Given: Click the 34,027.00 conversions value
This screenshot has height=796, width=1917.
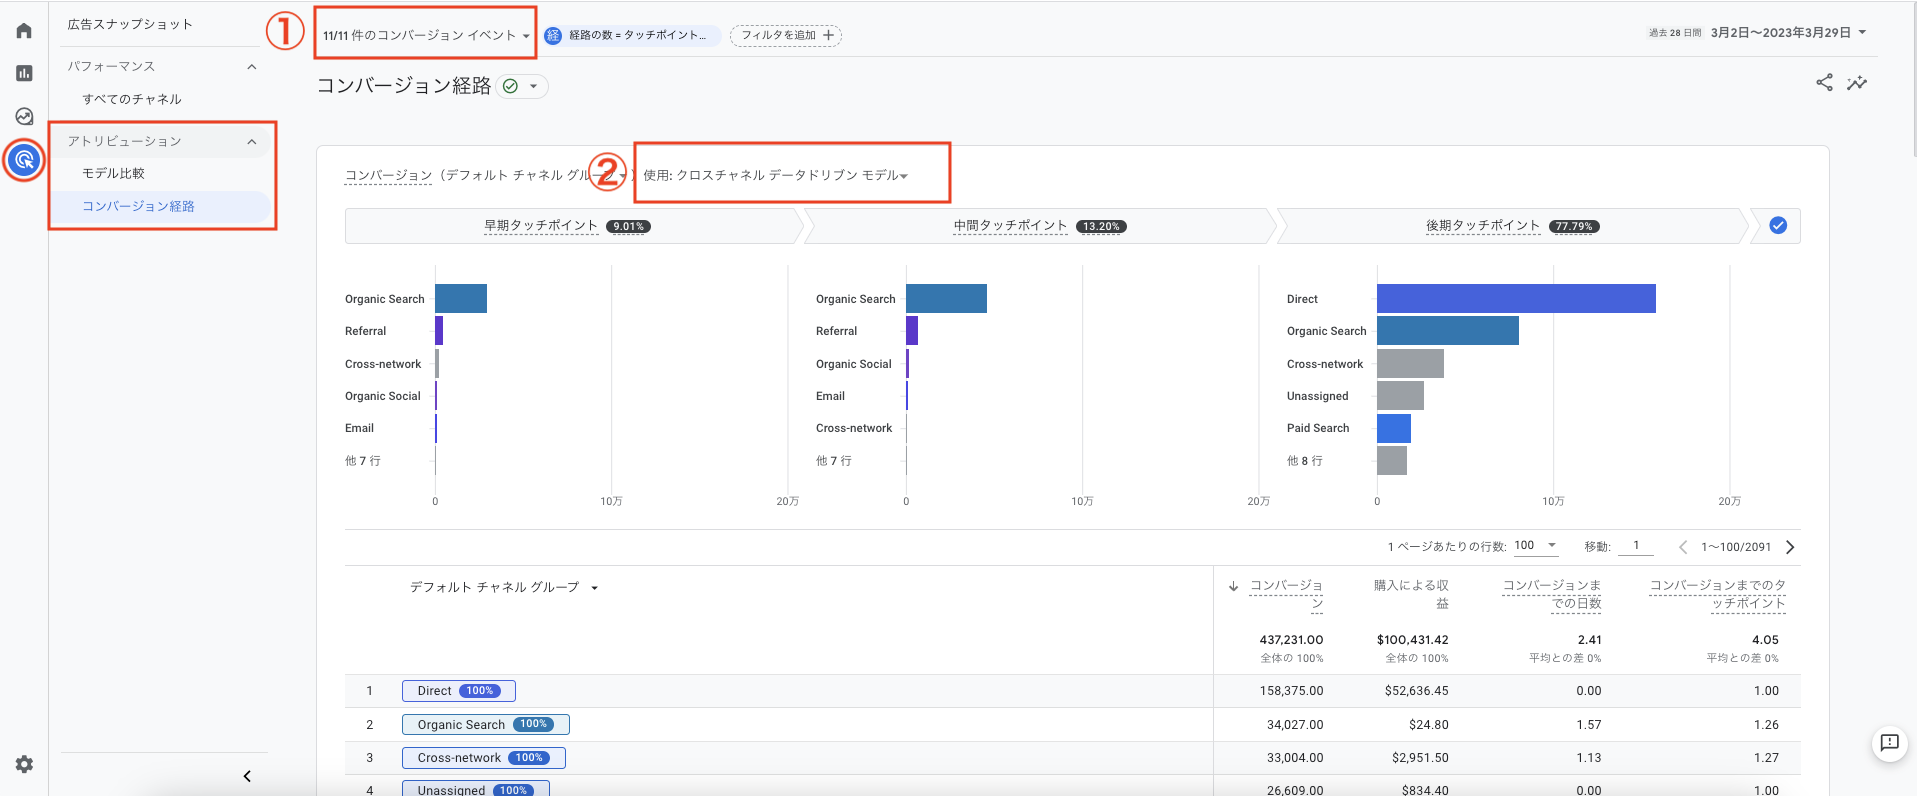Looking at the screenshot, I should coord(1294,725).
